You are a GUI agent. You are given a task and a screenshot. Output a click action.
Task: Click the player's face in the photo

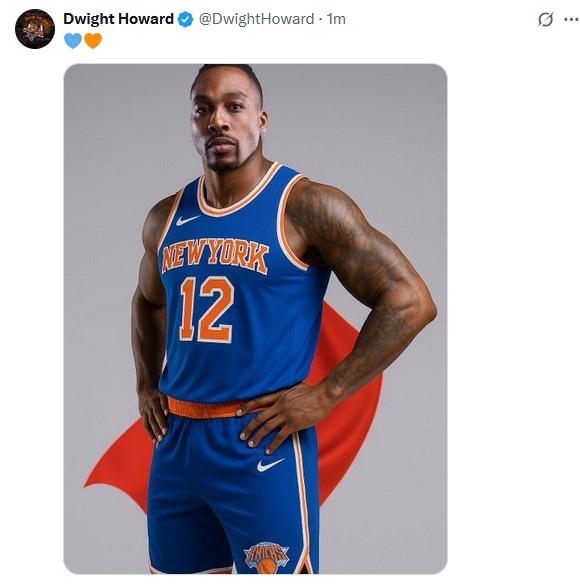226,121
